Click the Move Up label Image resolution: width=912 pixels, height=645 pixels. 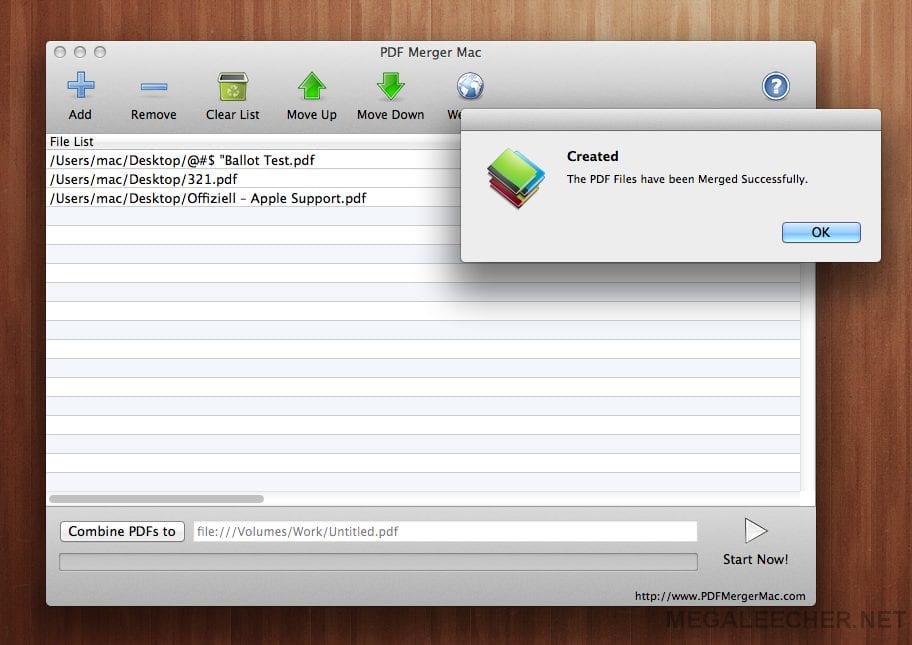(x=312, y=115)
